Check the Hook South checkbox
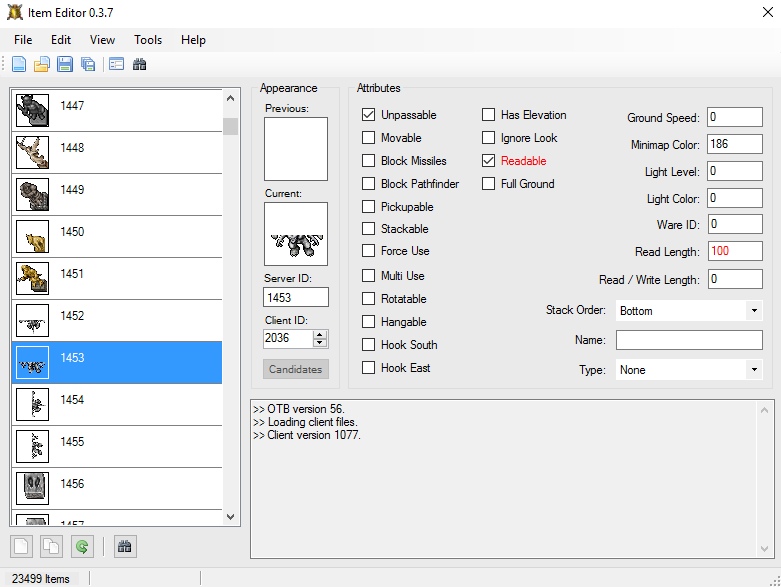Screen dimensions: 781x587 point(369,345)
